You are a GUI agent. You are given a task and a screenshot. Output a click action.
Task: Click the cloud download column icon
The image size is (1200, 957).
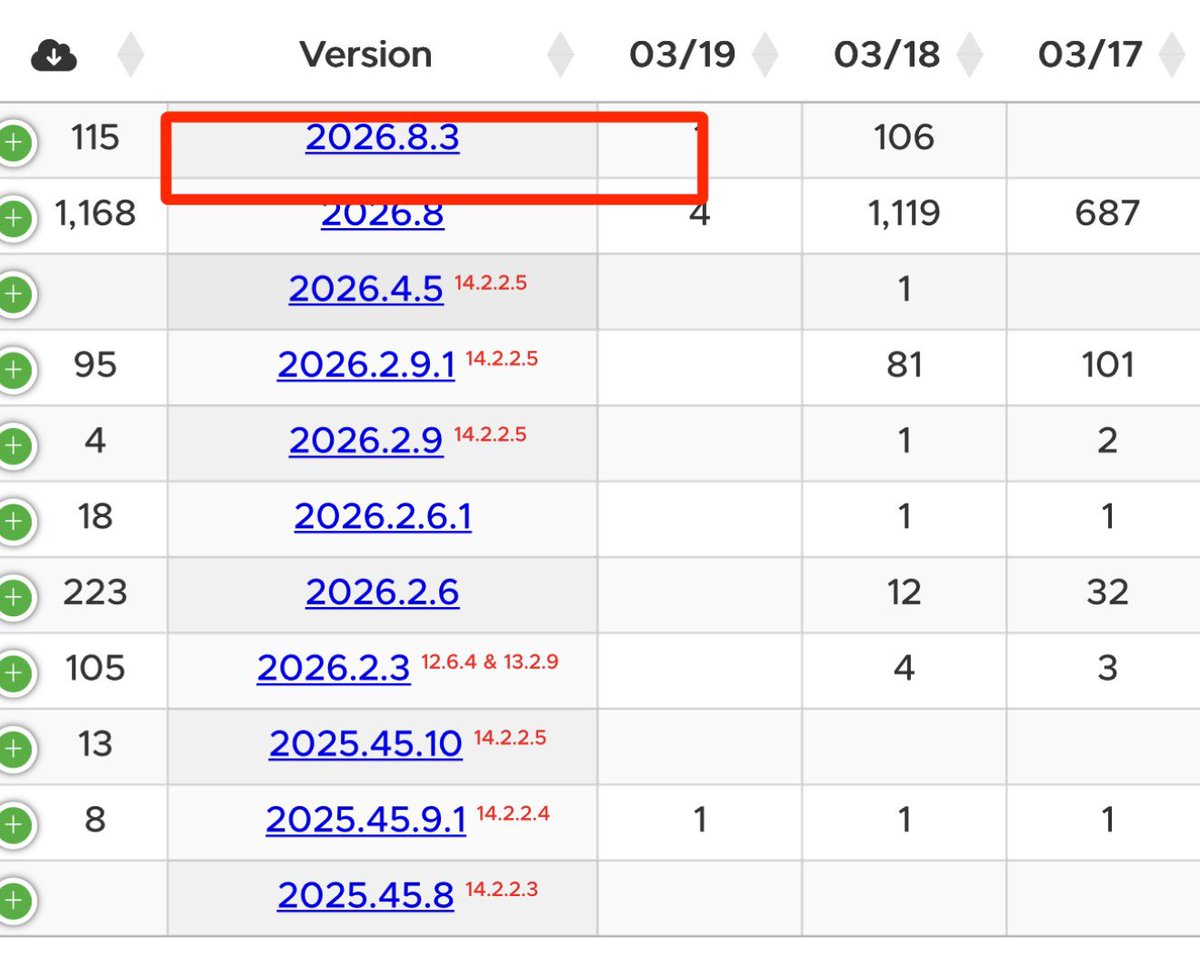click(54, 56)
